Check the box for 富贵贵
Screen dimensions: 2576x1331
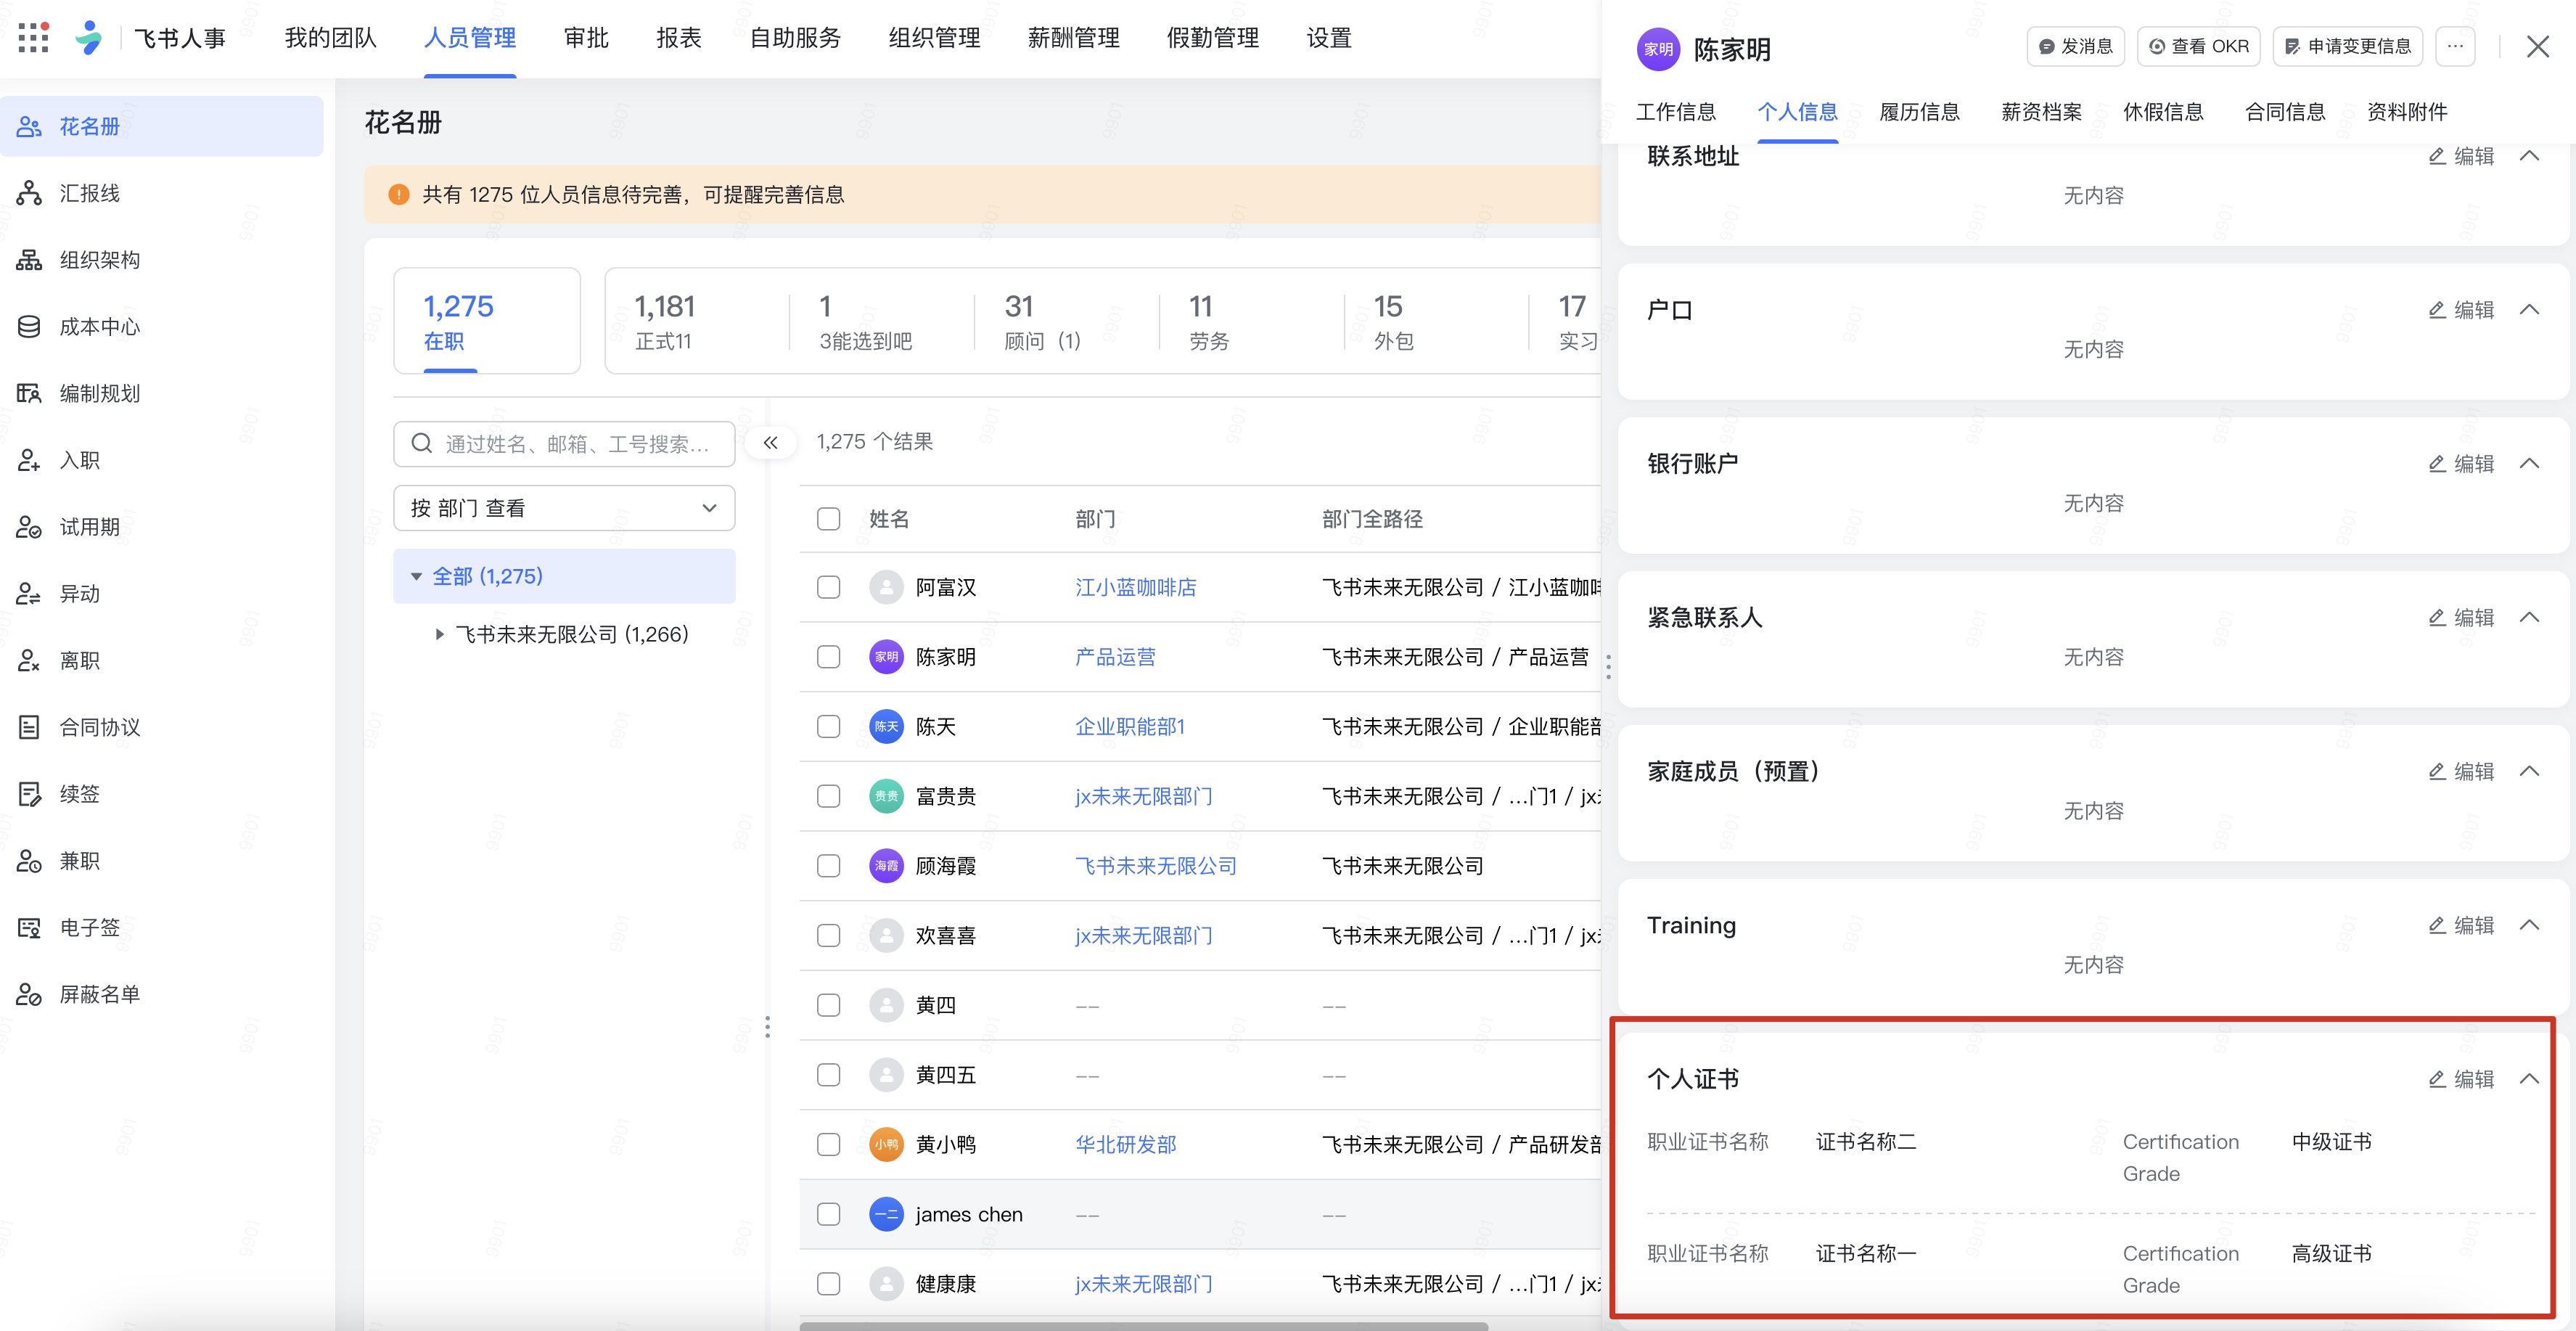click(828, 796)
